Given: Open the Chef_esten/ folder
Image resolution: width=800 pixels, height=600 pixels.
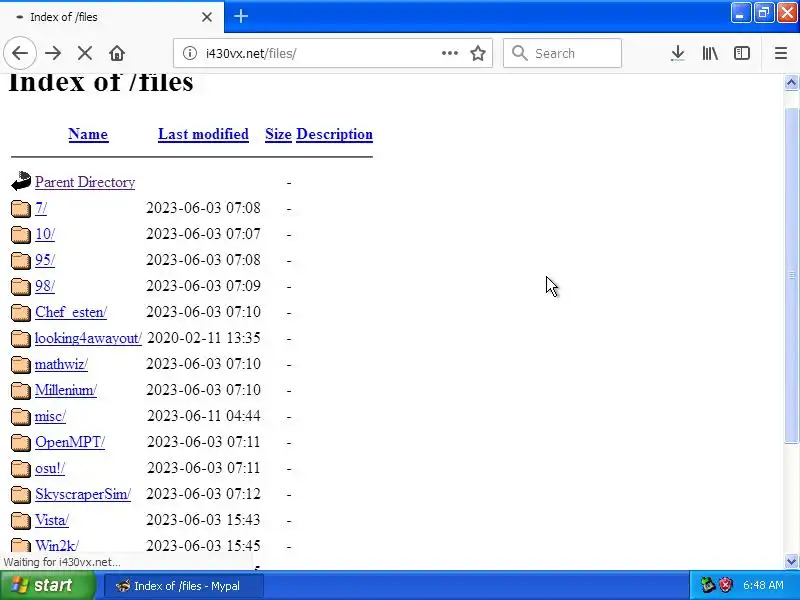Looking at the screenshot, I should click(x=71, y=312).
